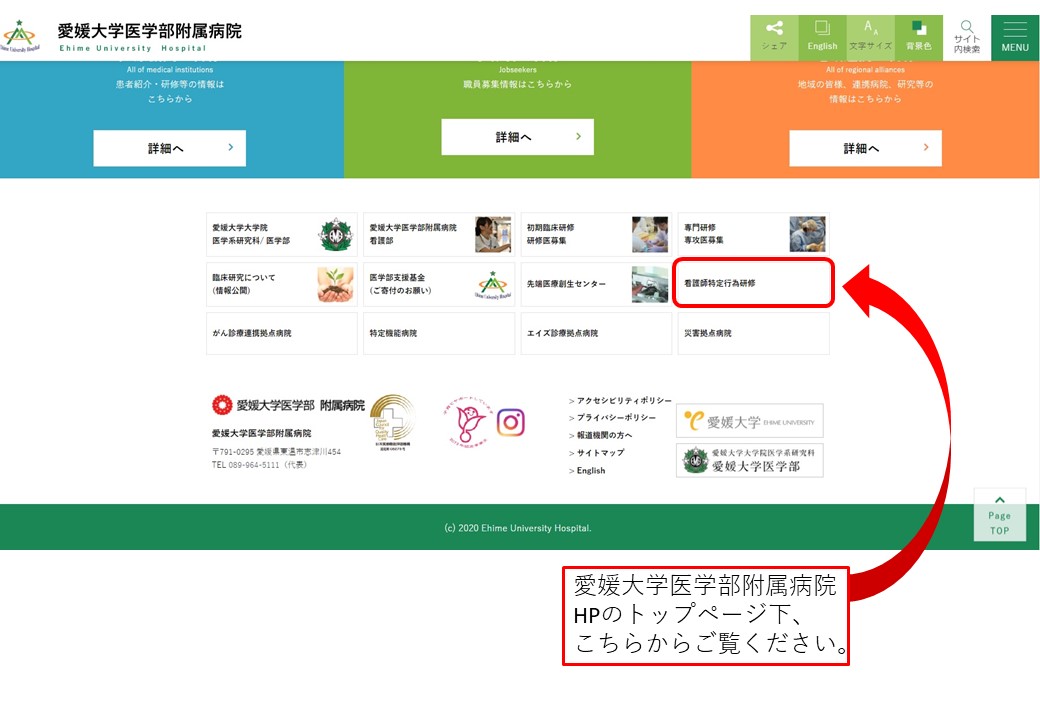Open 特定機能病院 banner

[x=439, y=333]
